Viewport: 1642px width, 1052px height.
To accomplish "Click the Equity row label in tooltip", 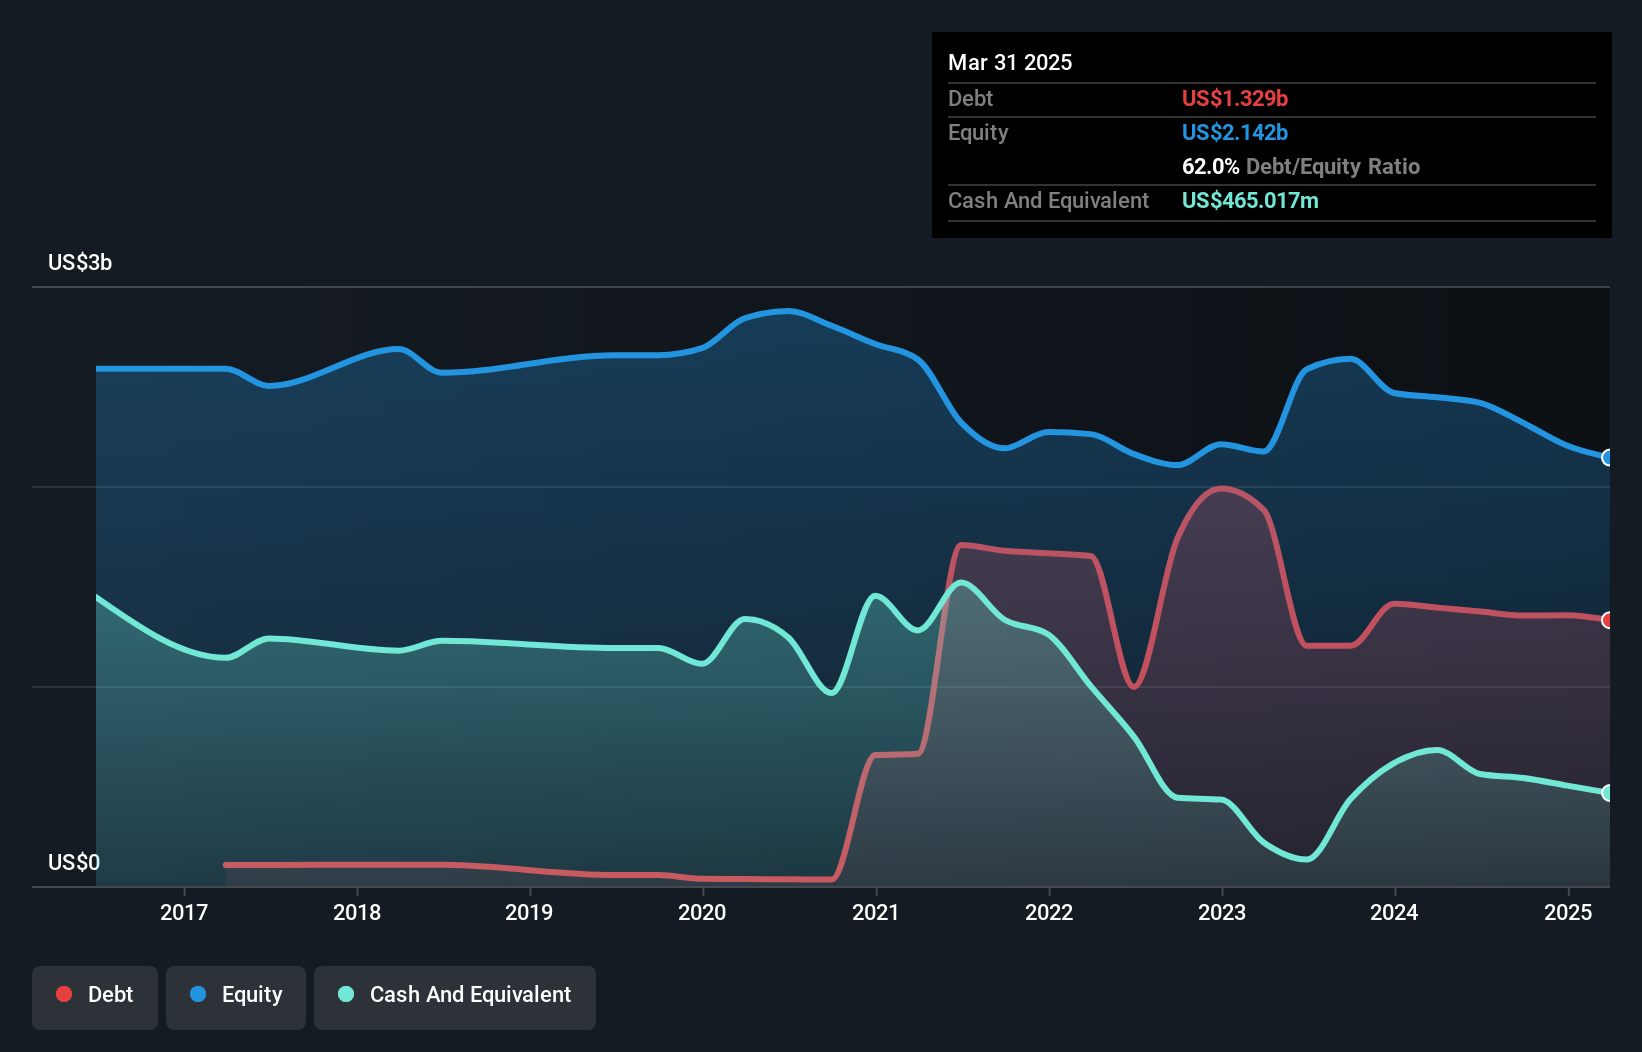I will tap(978, 132).
